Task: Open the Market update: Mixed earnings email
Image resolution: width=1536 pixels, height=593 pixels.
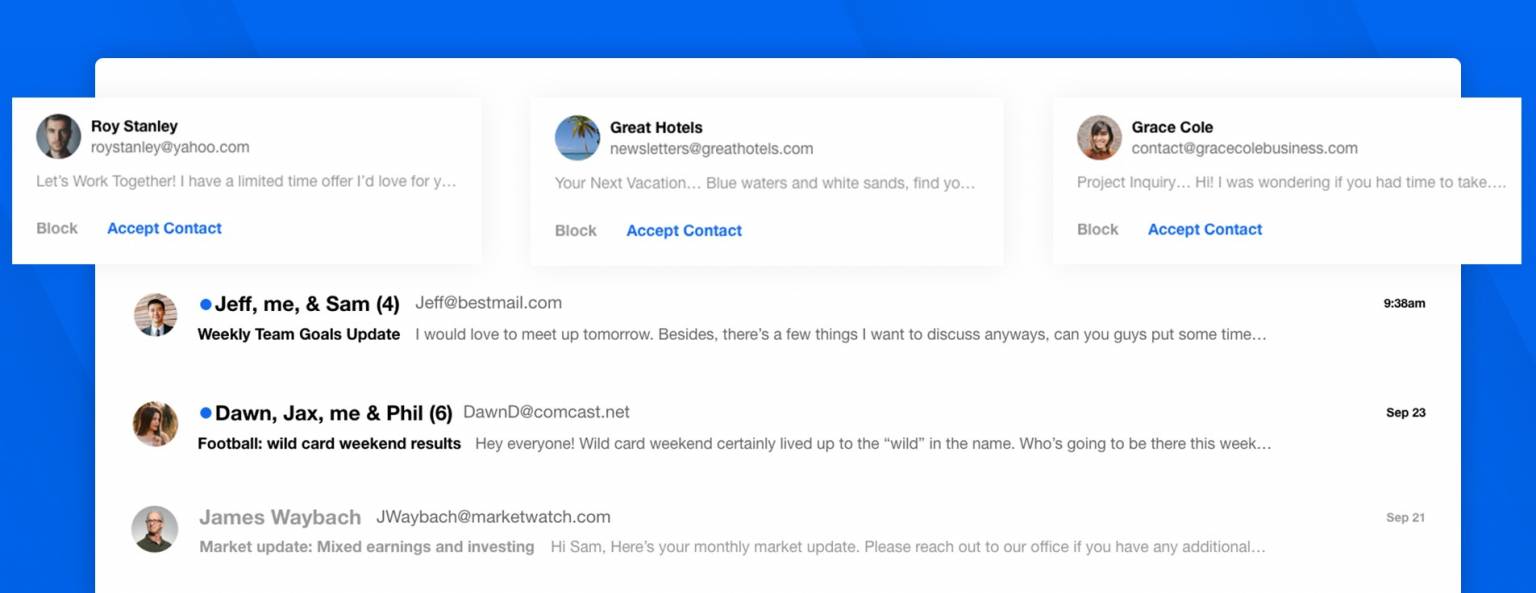Action: pos(779,531)
